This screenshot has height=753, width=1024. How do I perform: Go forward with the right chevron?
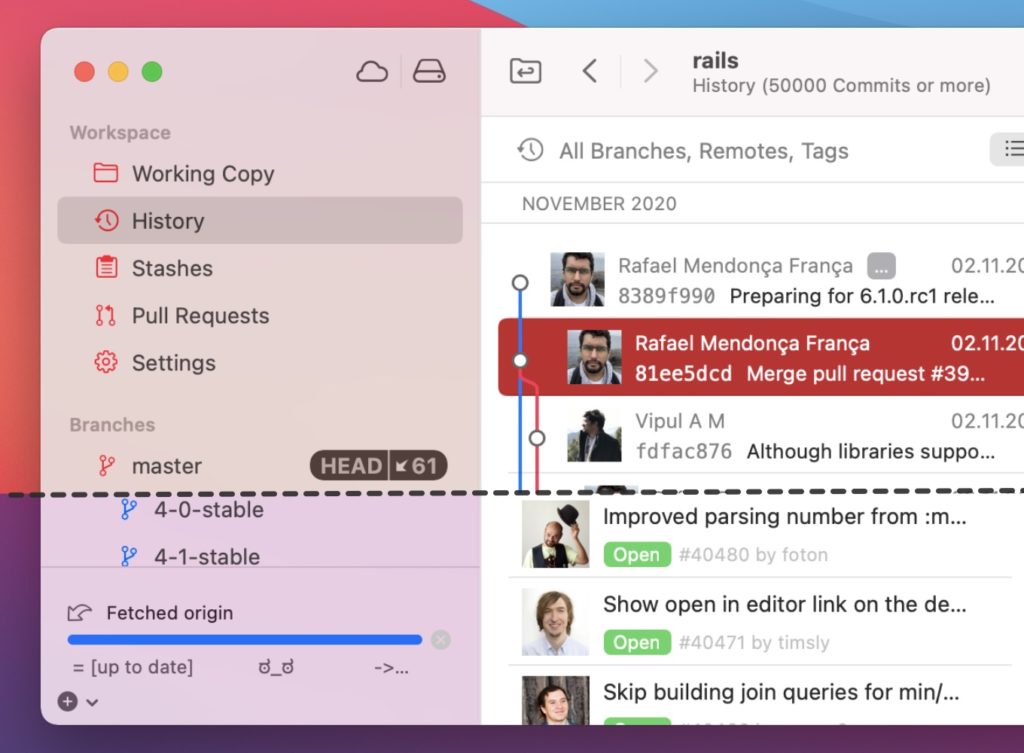click(650, 71)
